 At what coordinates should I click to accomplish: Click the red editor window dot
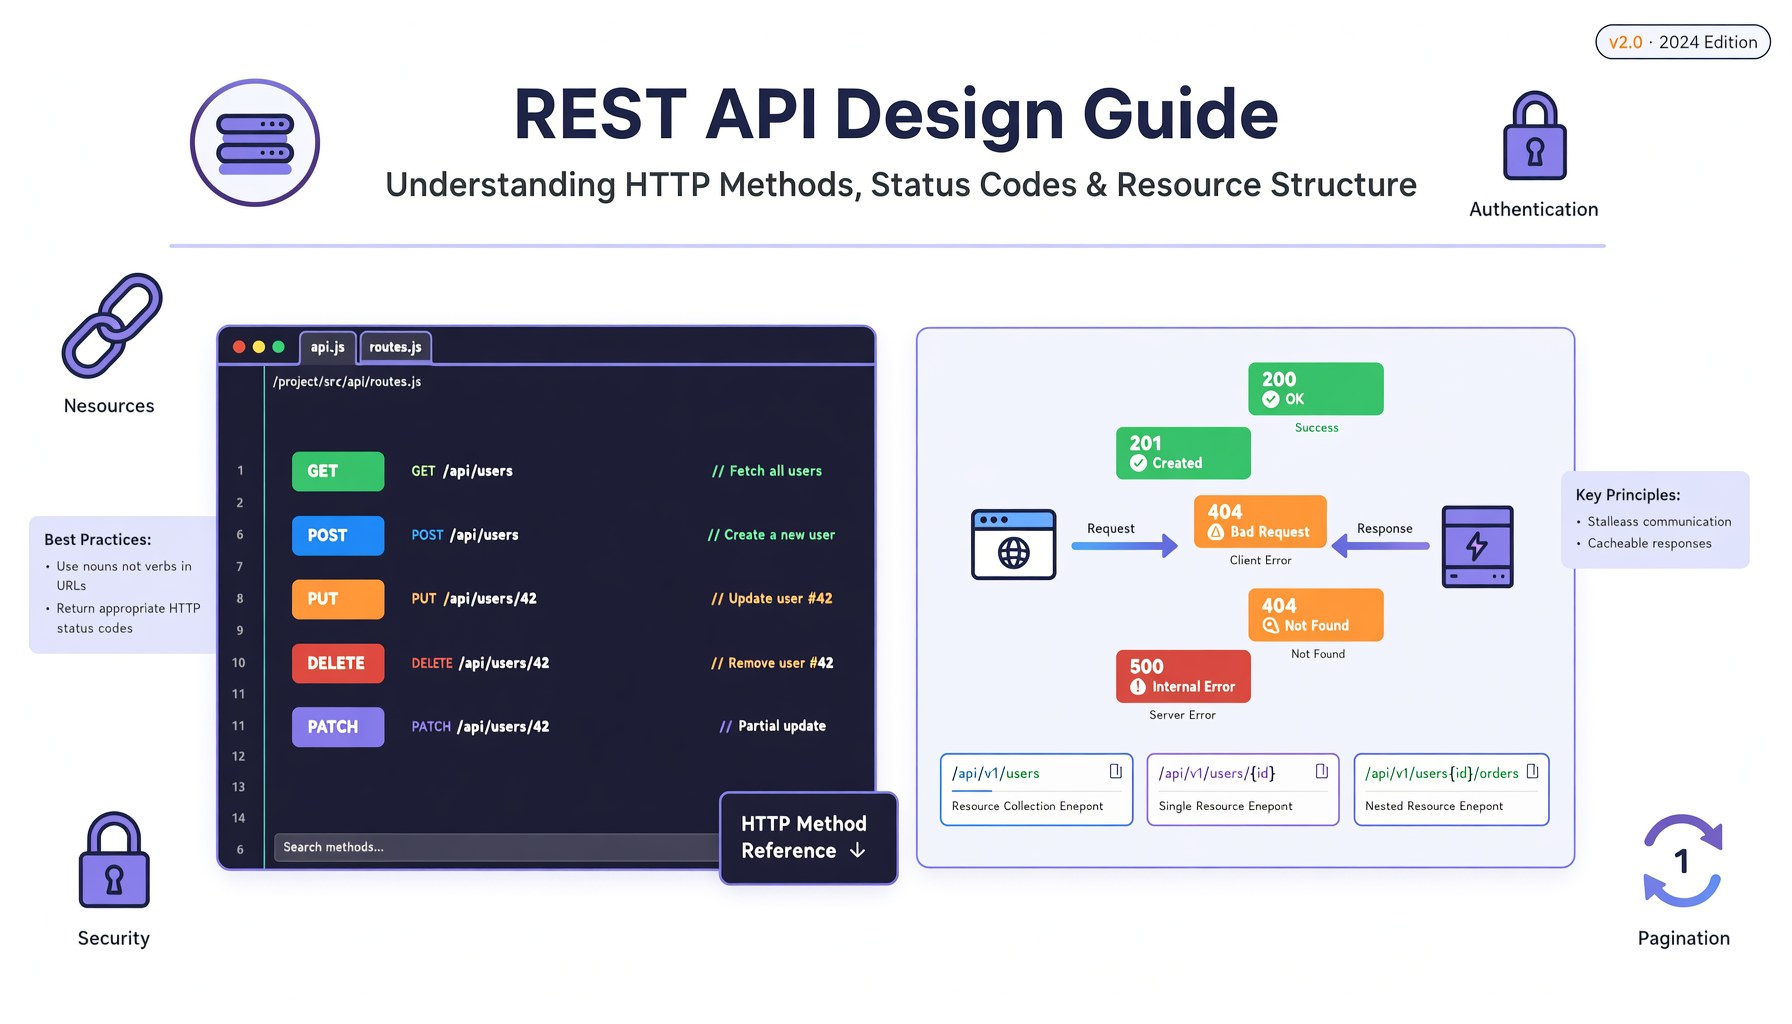(x=239, y=347)
